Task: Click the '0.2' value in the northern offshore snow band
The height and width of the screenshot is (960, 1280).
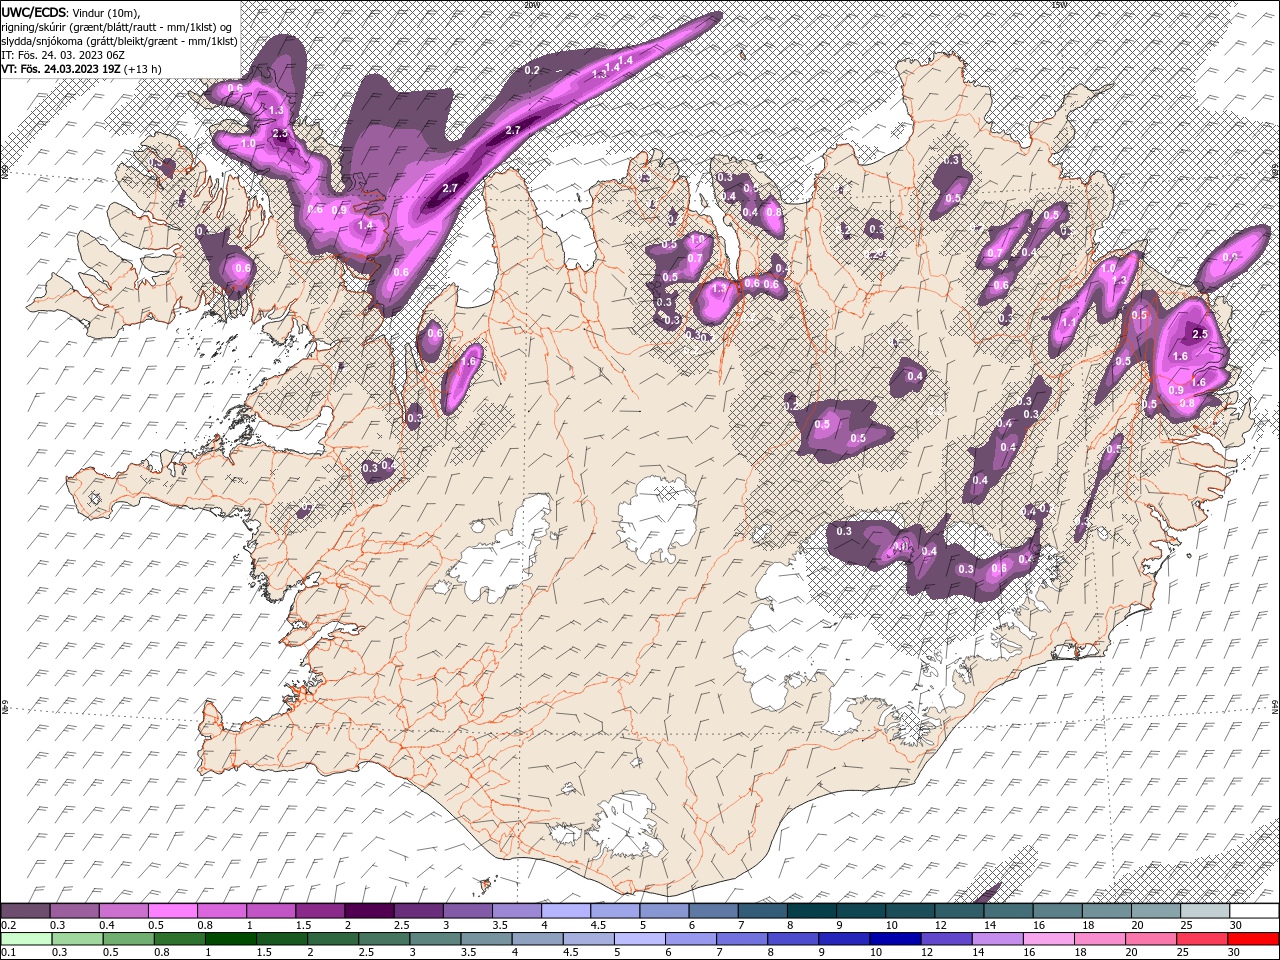Action: [532, 70]
